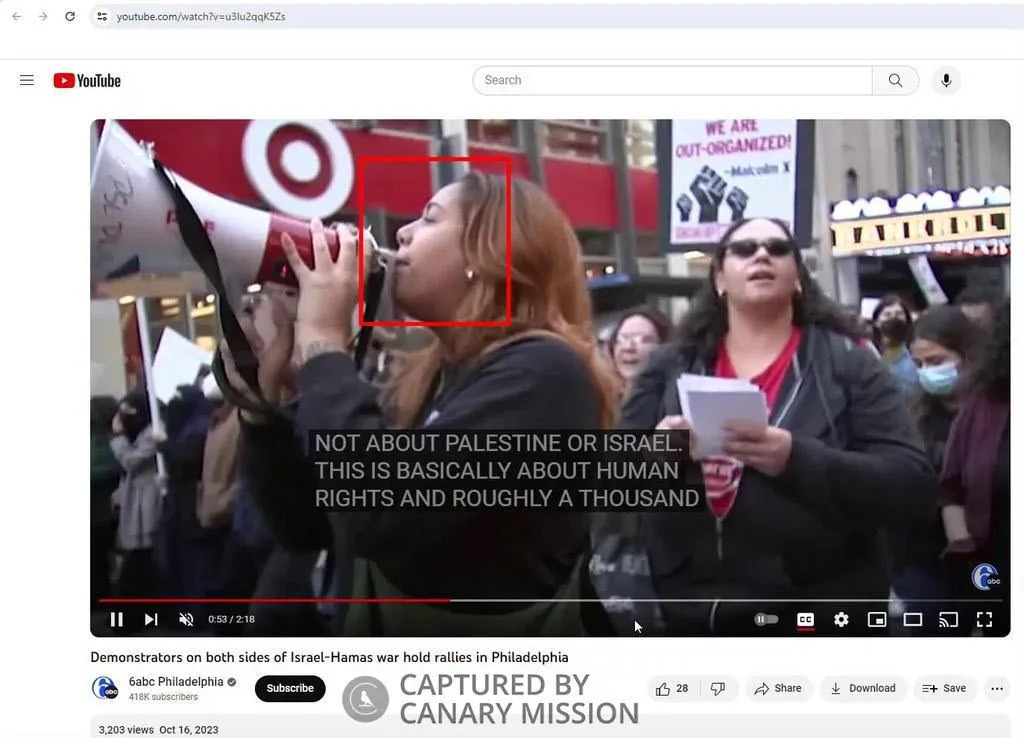Click the '418K subscribers' text

(x=163, y=697)
